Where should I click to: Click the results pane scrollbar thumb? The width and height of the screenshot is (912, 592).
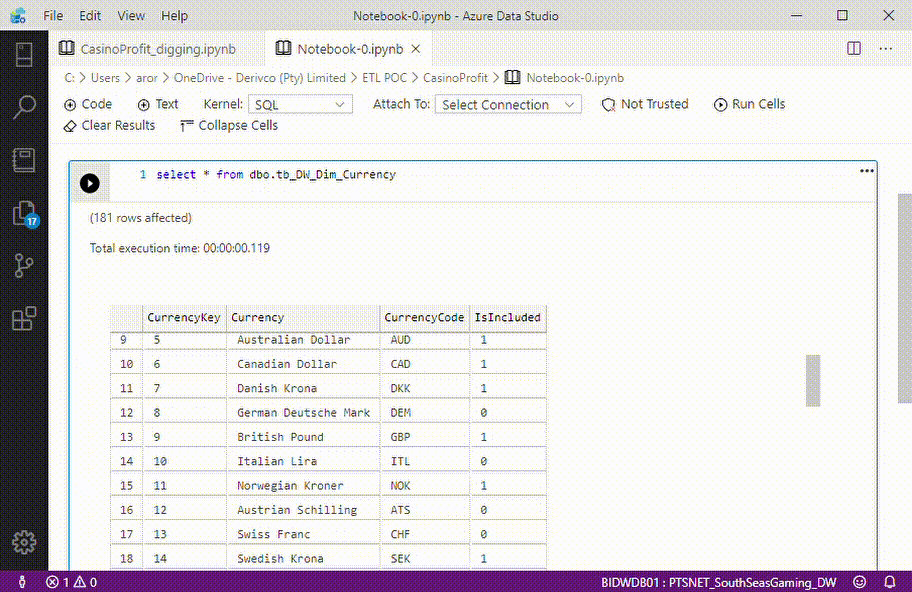813,381
